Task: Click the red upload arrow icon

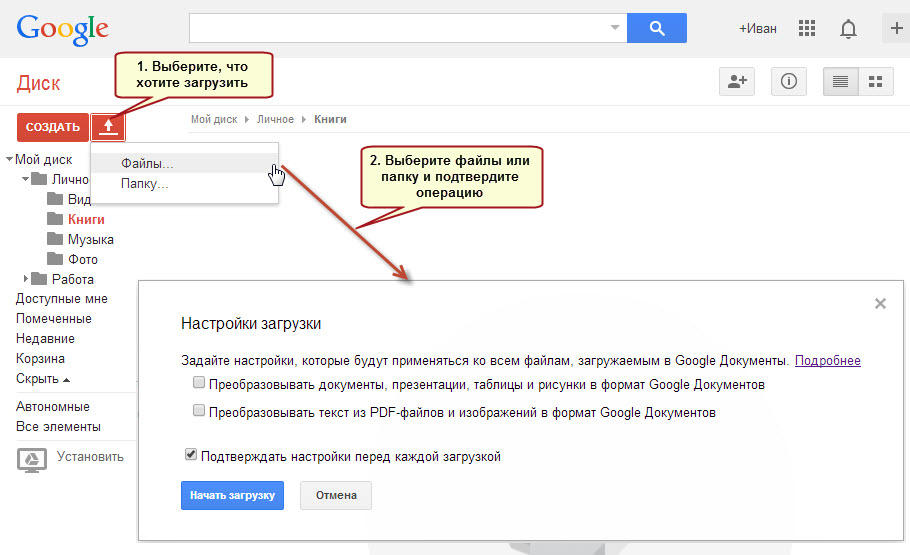Action: [108, 127]
